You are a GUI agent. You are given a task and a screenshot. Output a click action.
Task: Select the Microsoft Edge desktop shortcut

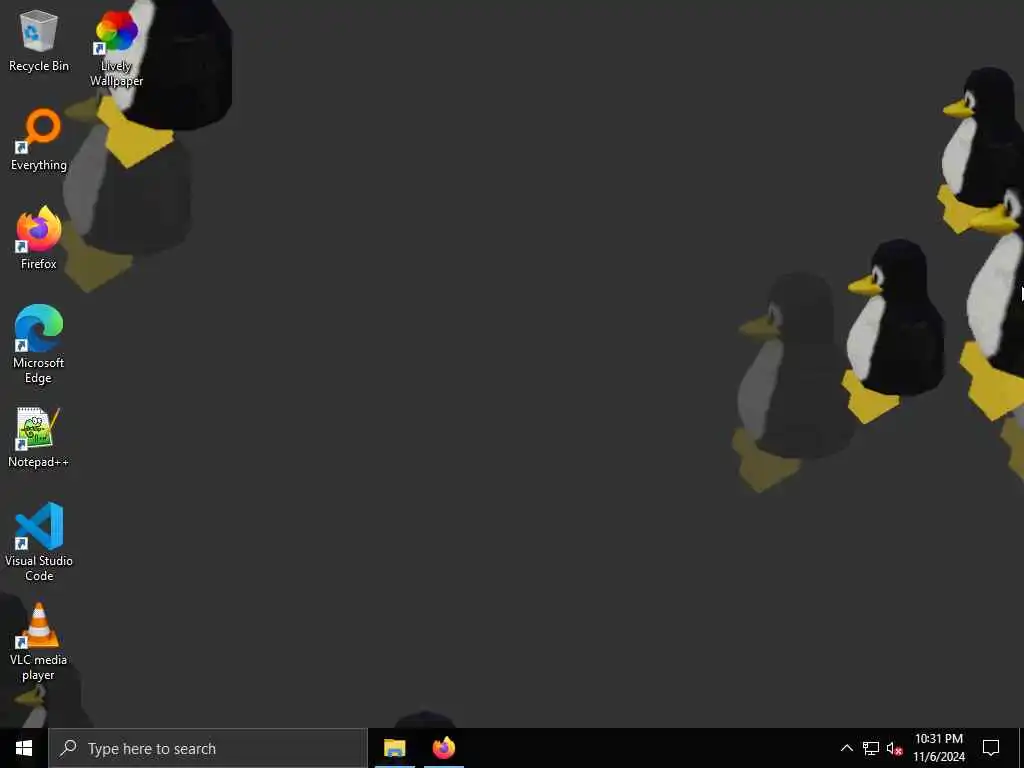tap(39, 344)
